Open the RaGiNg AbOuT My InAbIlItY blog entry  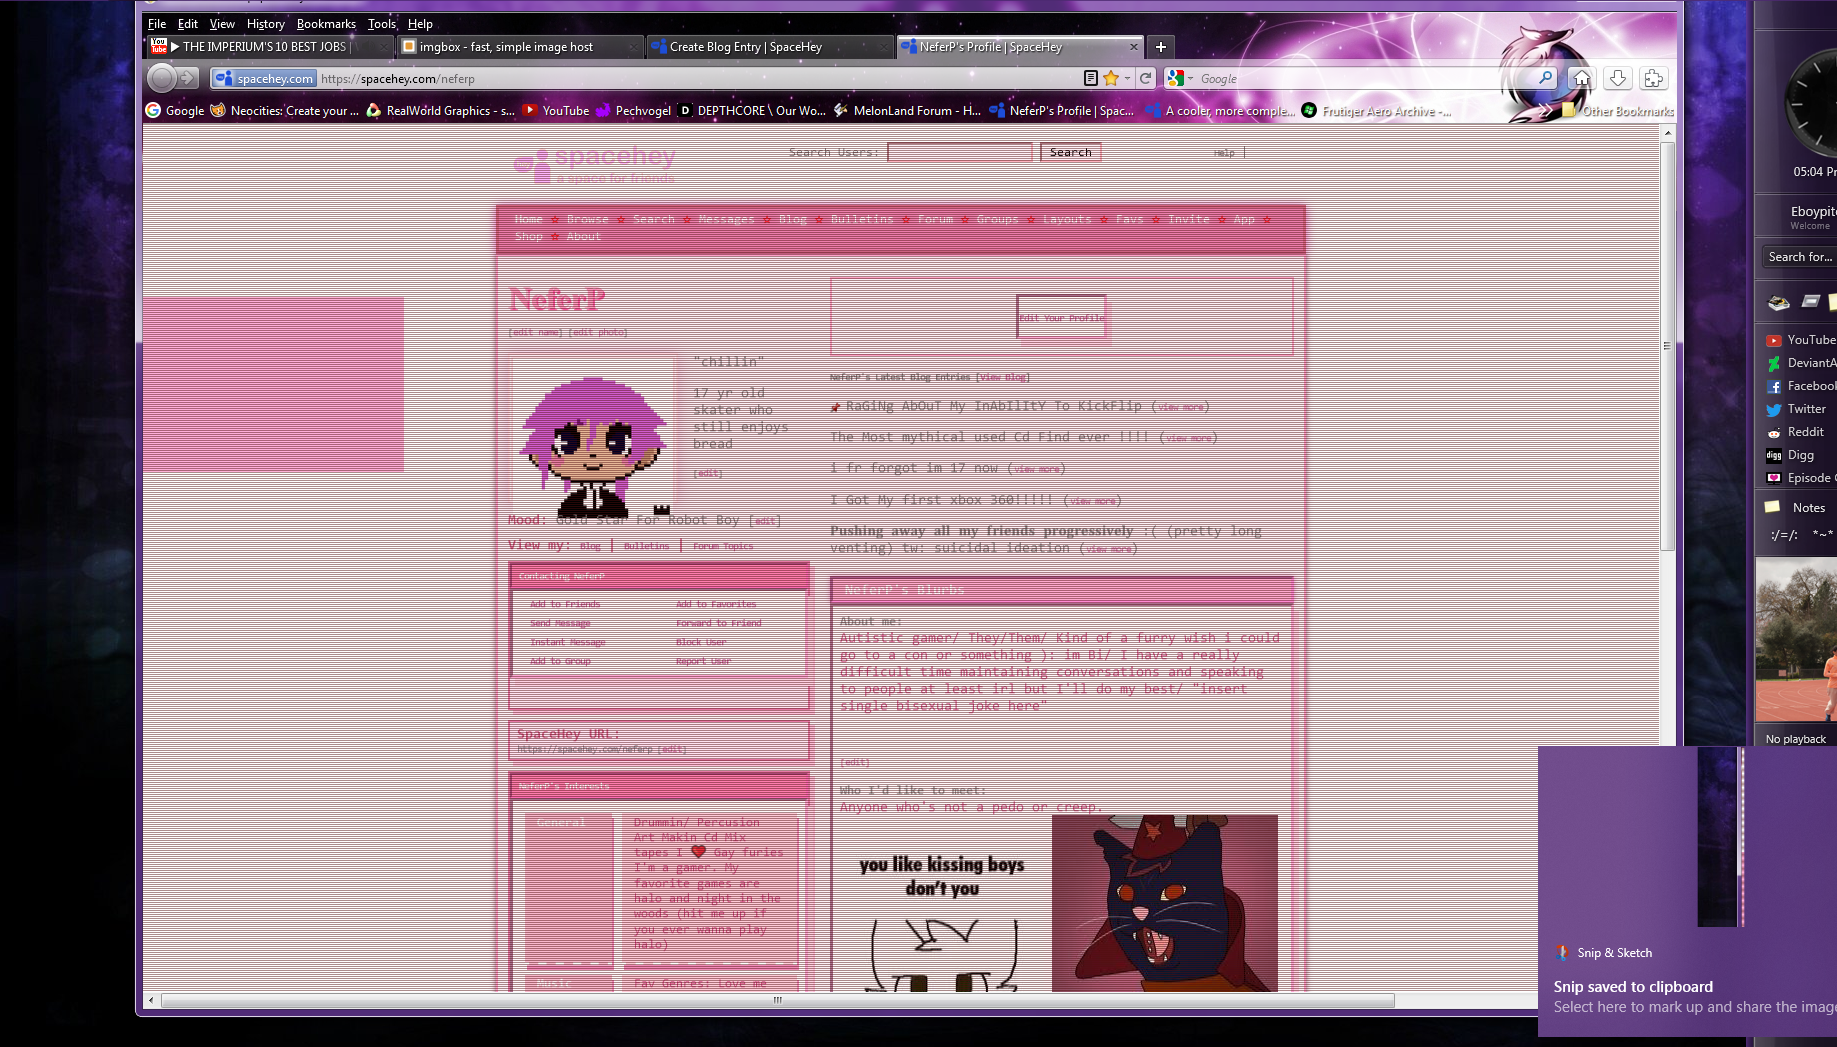click(x=993, y=406)
